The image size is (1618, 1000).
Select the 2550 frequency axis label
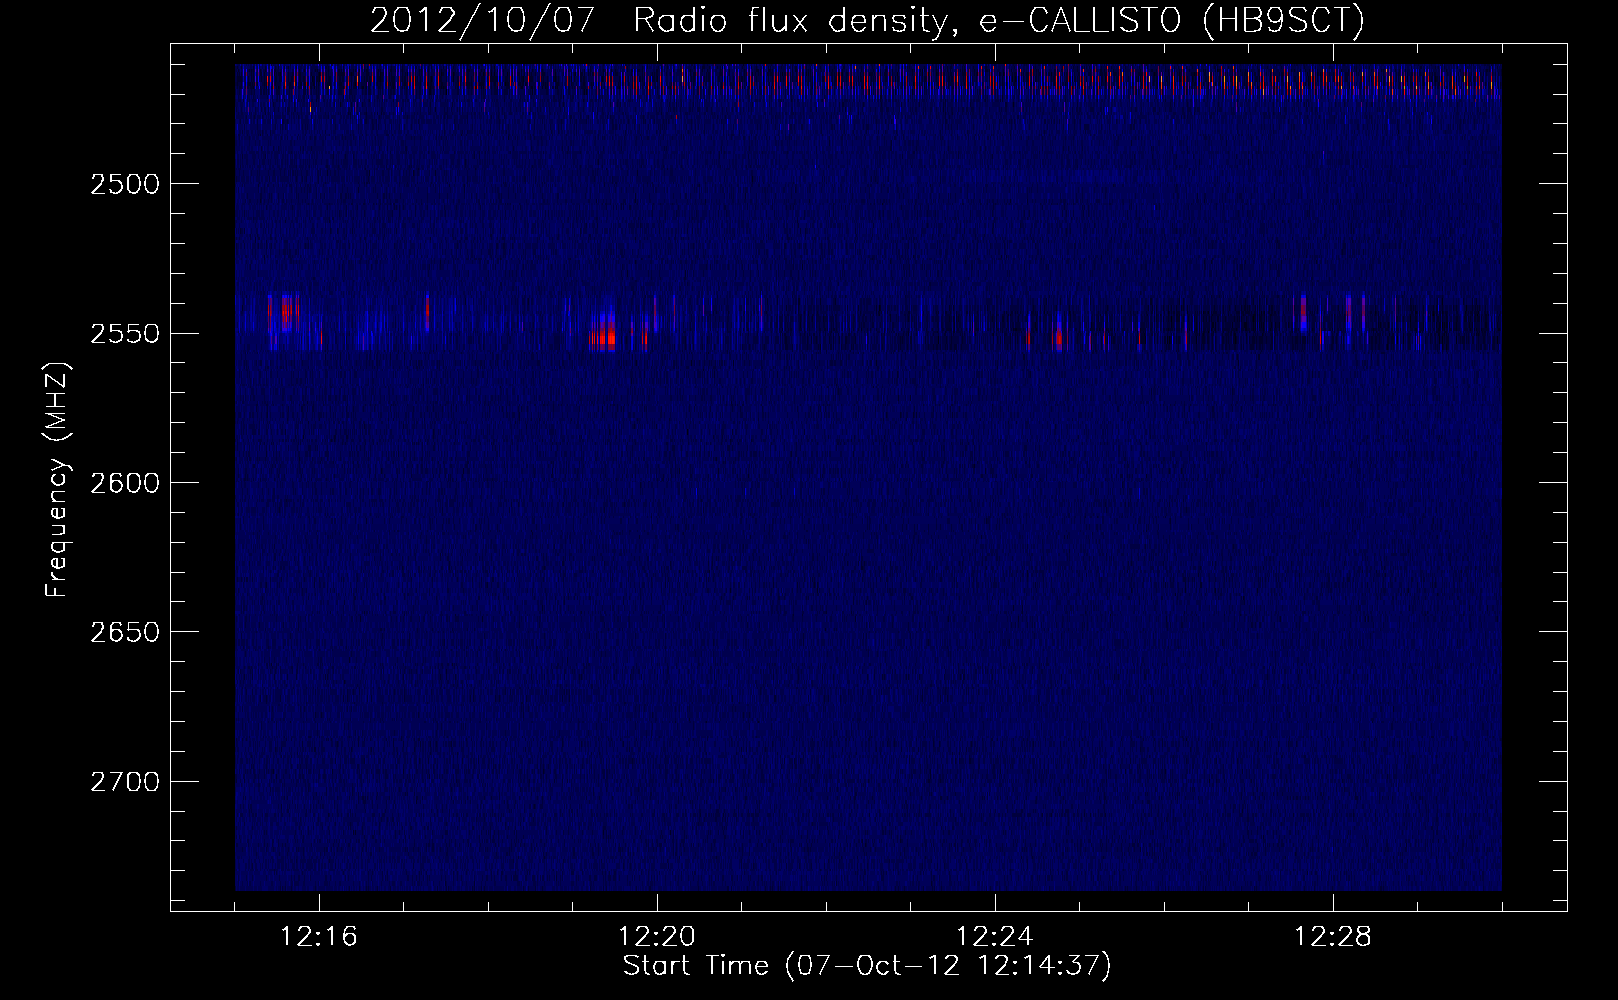pyautogui.click(x=125, y=334)
